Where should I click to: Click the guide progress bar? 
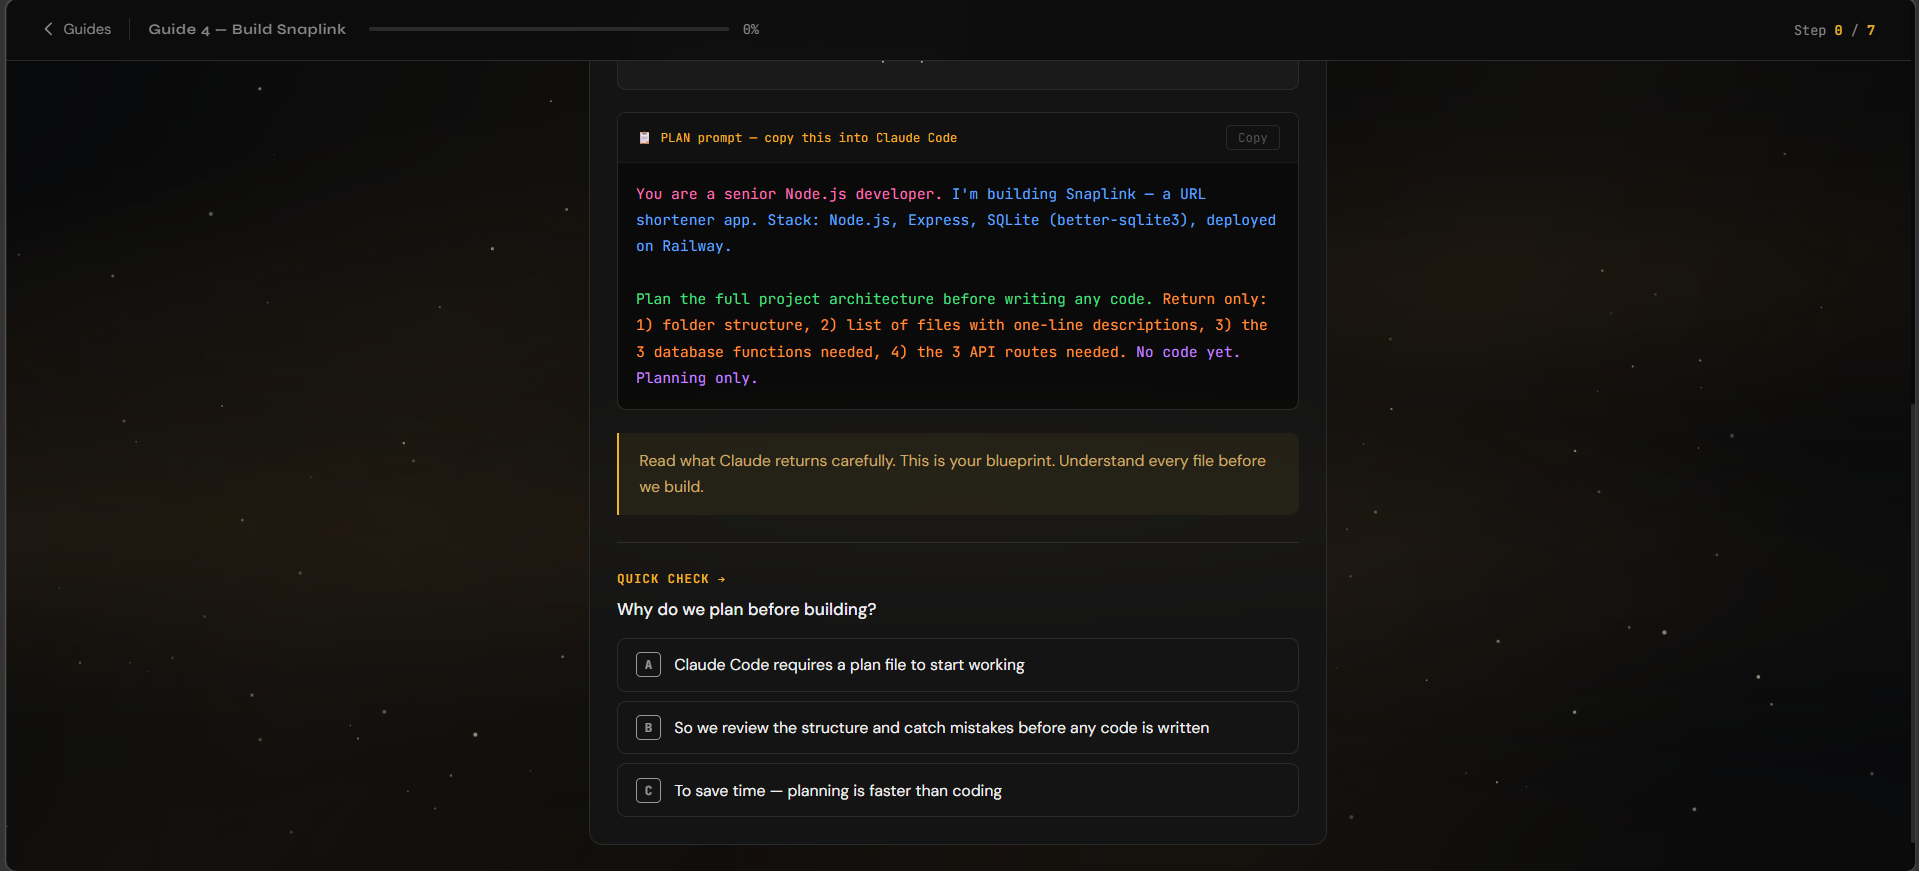coord(549,29)
